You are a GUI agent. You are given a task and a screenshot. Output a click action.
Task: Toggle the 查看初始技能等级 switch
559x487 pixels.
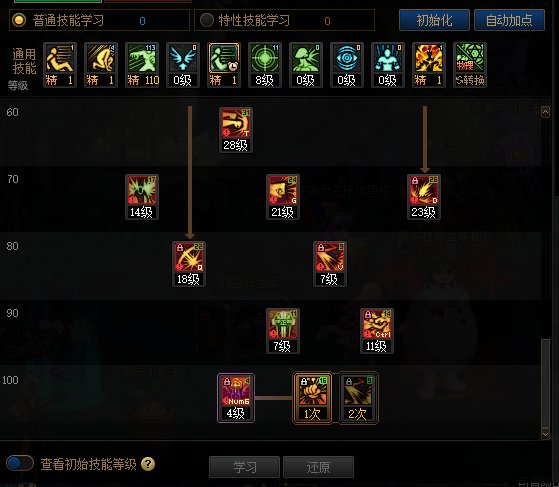click(20, 463)
